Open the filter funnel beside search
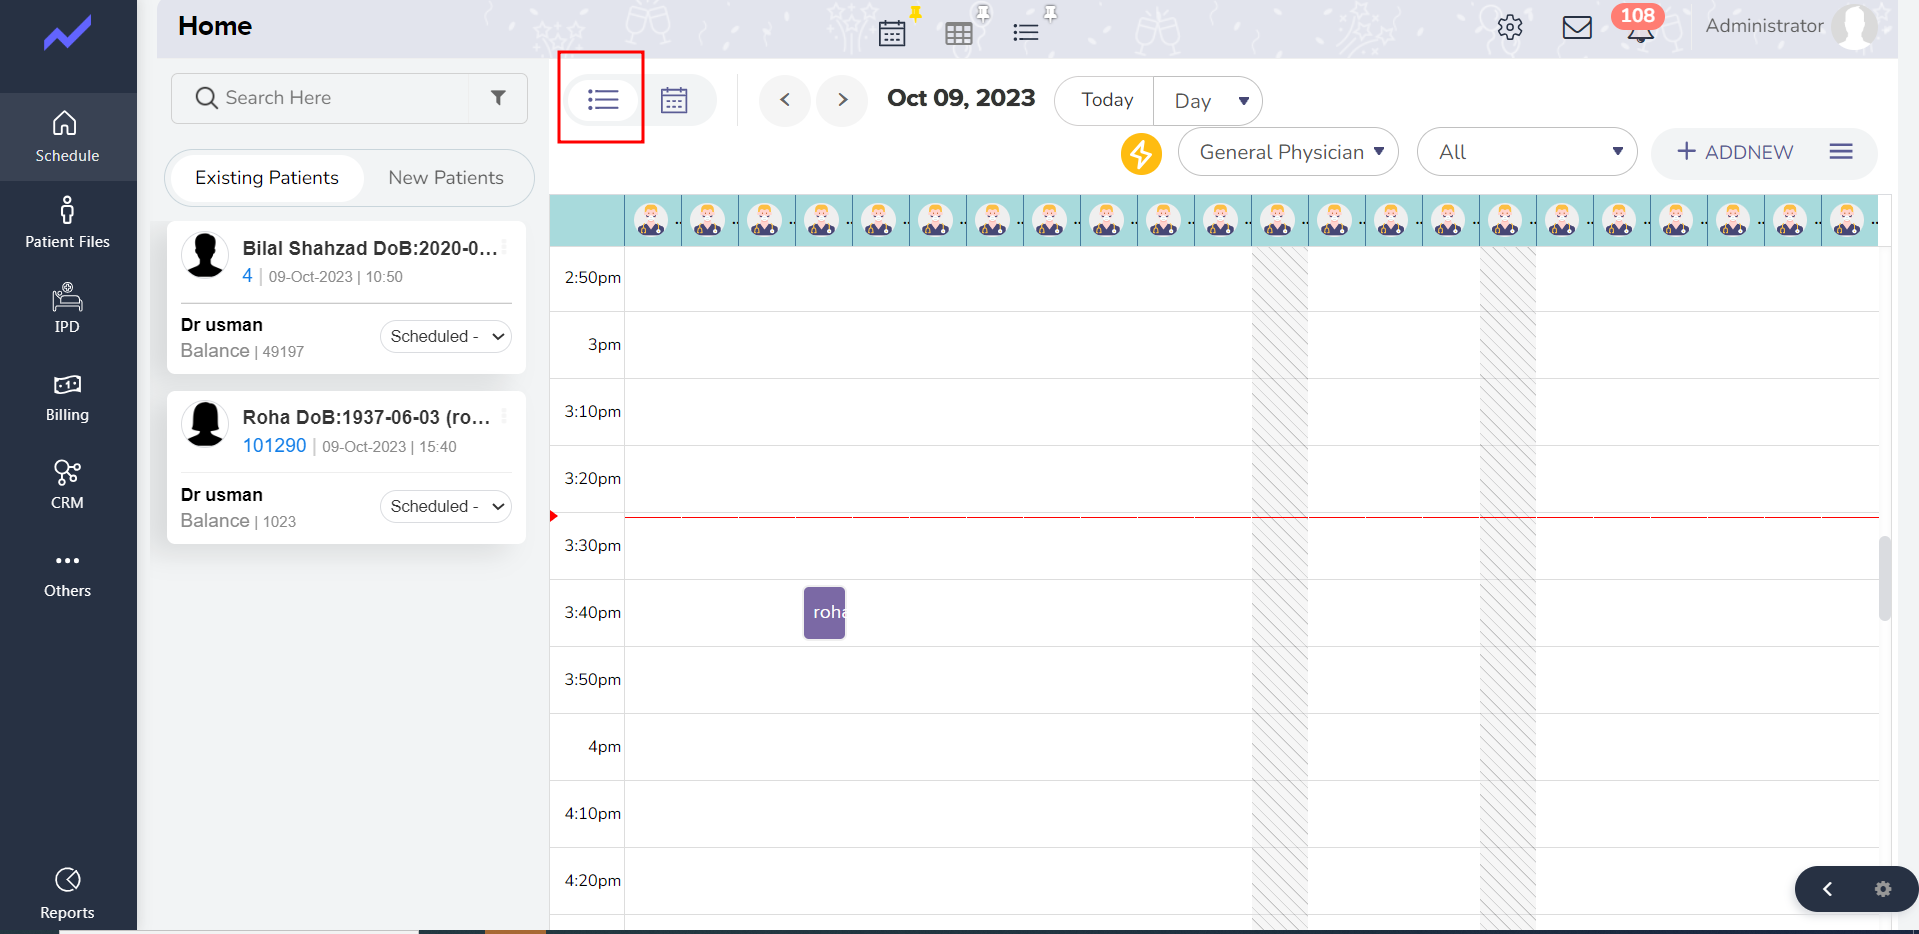The height and width of the screenshot is (934, 1919). (x=498, y=98)
